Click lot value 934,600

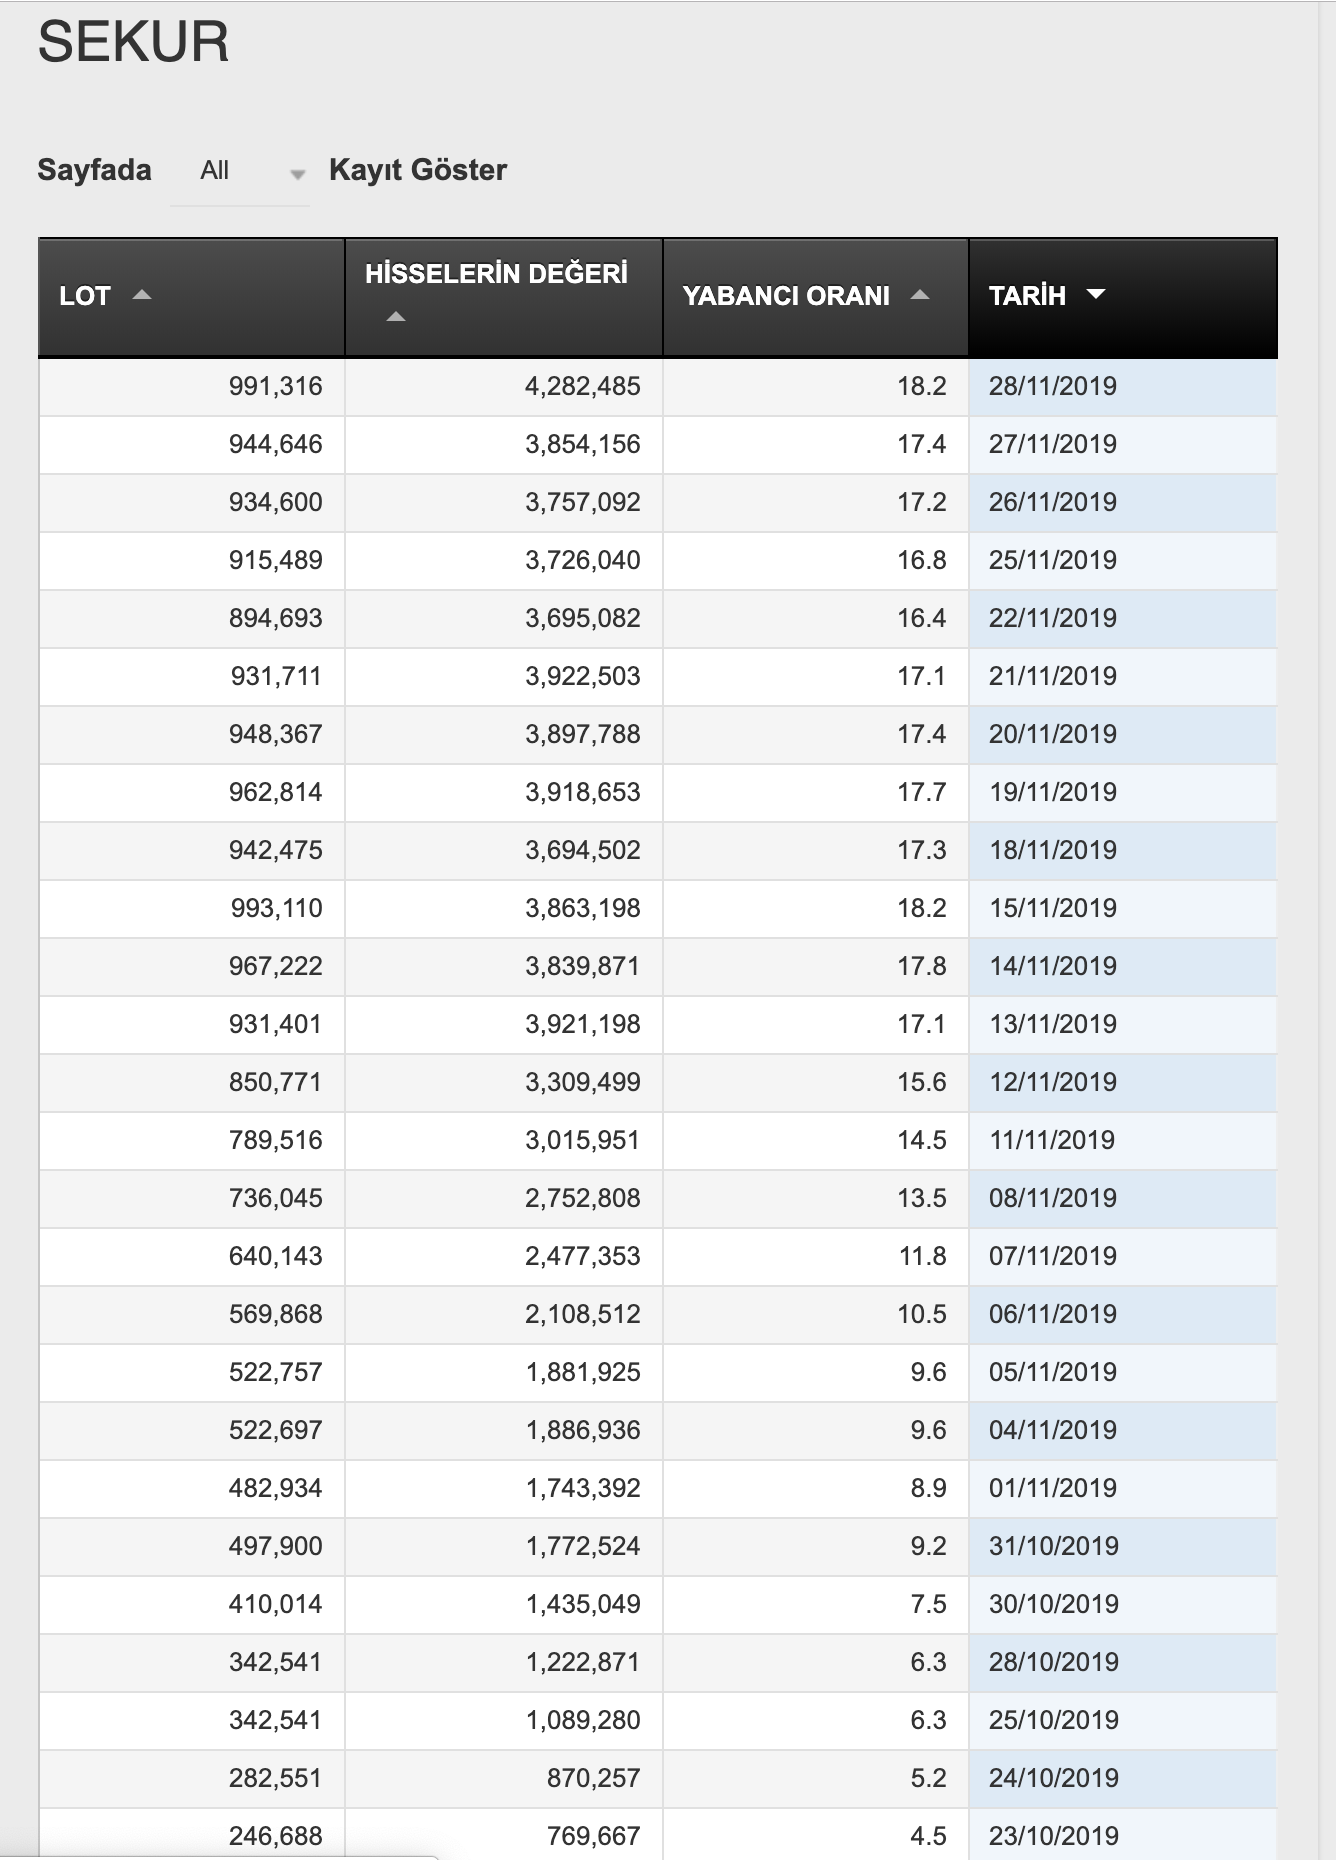point(276,503)
